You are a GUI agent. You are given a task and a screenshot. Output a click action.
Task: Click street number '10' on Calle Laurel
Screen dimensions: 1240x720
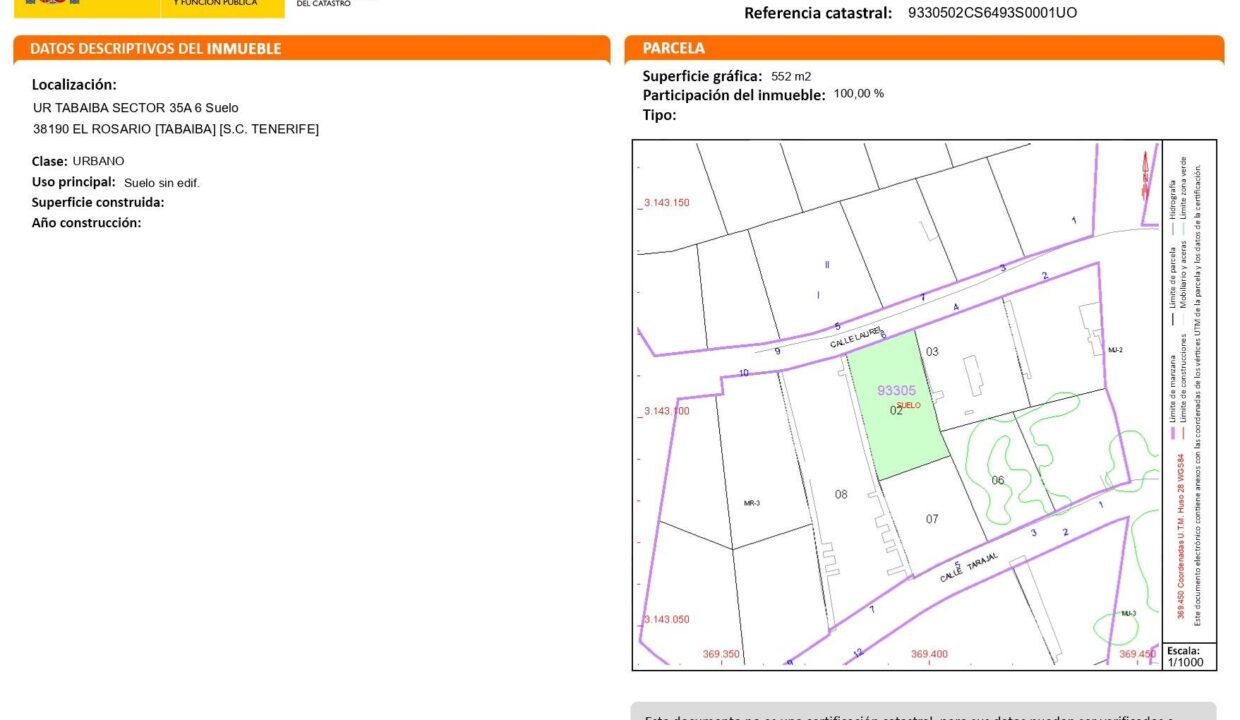(x=743, y=373)
